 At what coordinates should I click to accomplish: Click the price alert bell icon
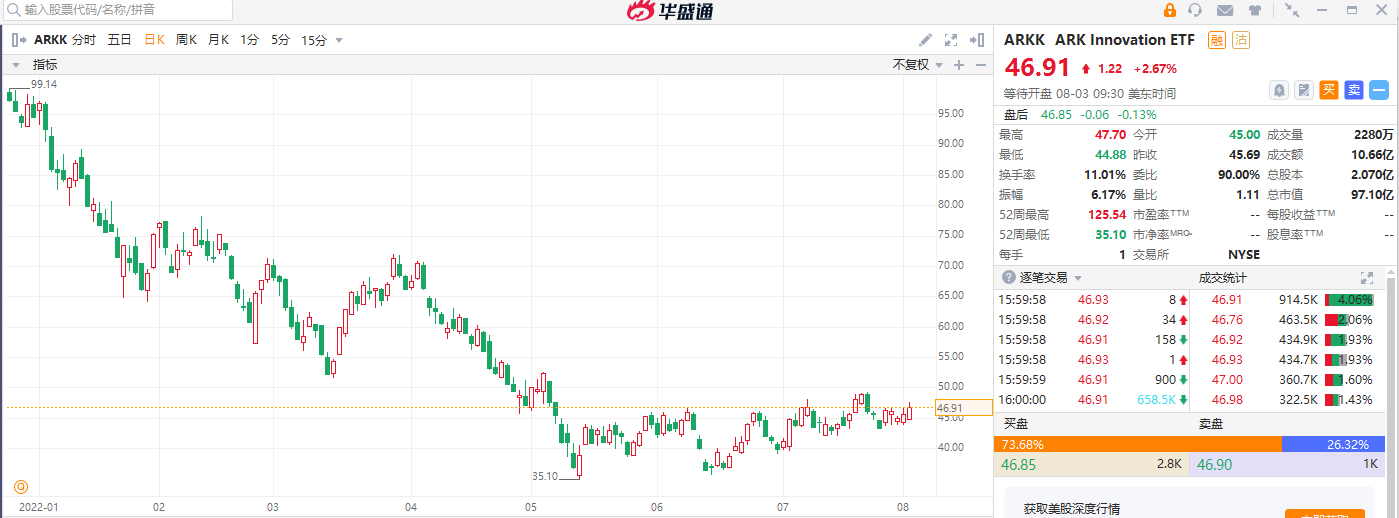[x=1279, y=90]
